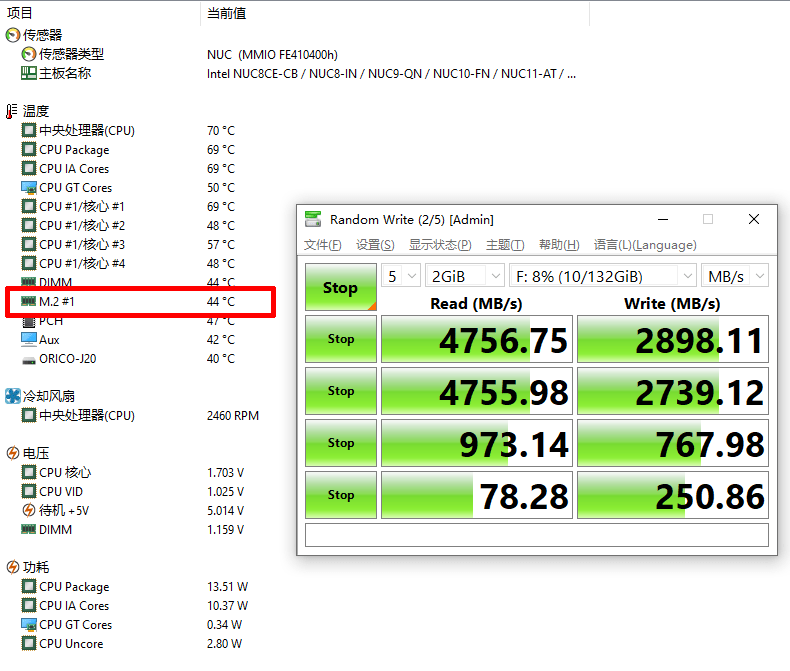
Task: Select the 1.703 V CPU core value
Action: (225, 473)
